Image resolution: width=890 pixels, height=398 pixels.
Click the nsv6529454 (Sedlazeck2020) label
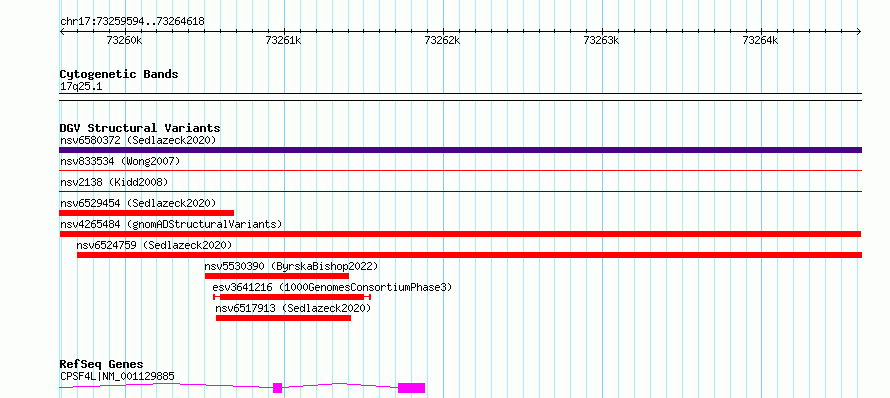click(138, 203)
